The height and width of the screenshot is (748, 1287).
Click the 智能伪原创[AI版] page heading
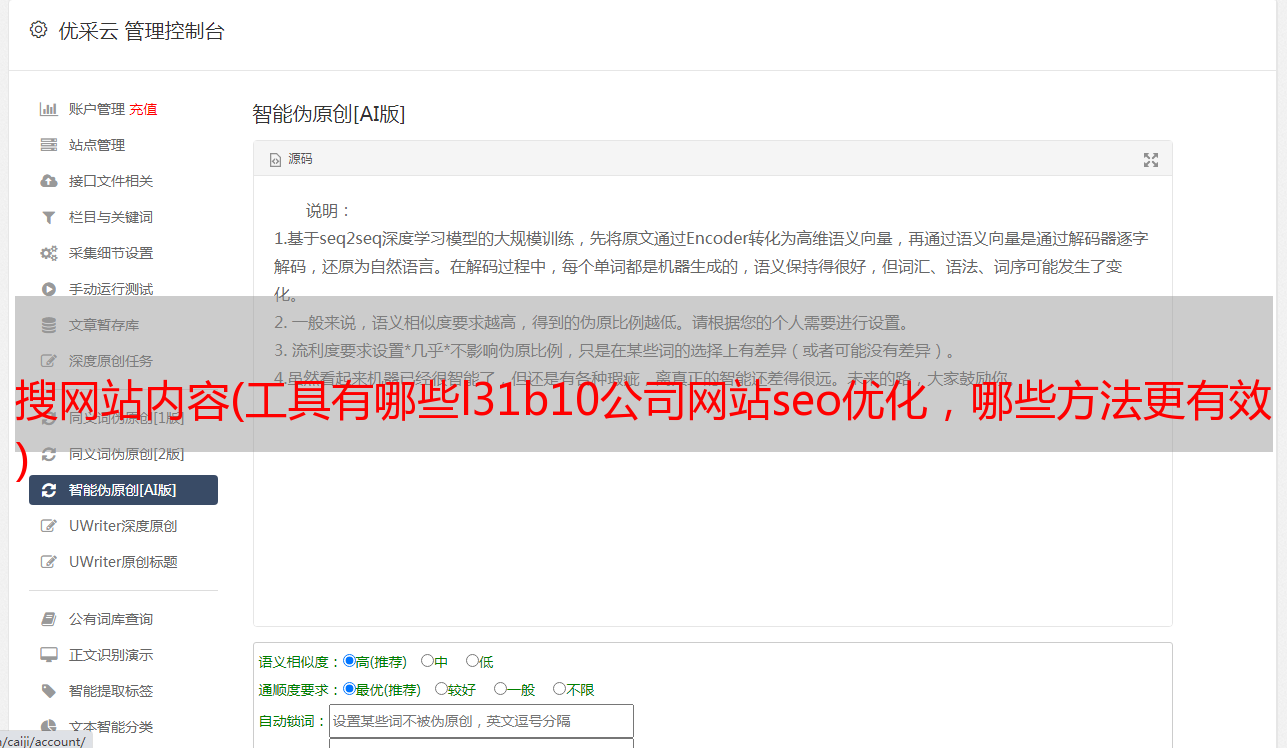329,114
